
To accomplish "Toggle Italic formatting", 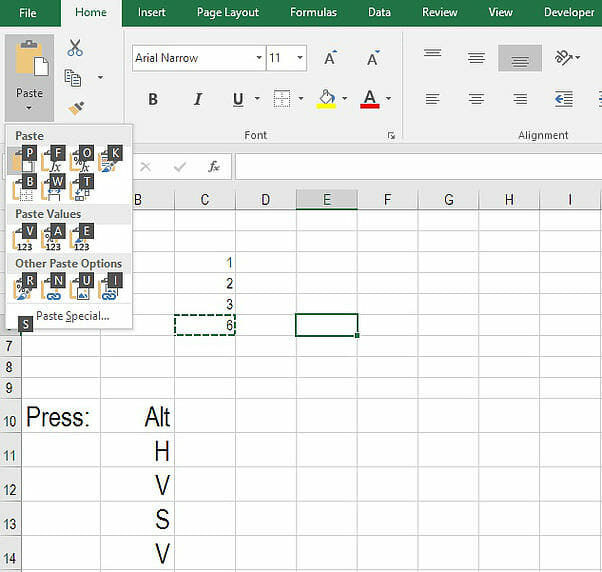I will [198, 99].
